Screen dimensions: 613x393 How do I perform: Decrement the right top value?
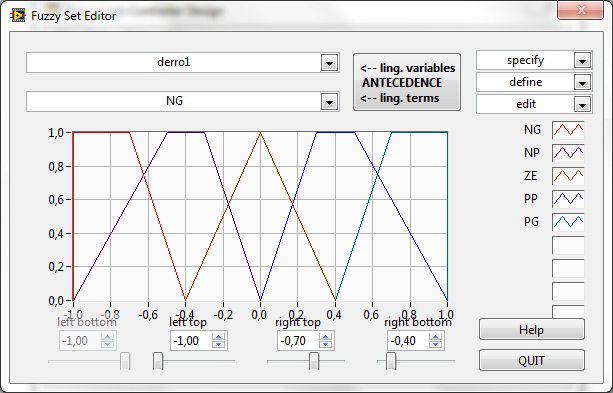[x=325, y=345]
